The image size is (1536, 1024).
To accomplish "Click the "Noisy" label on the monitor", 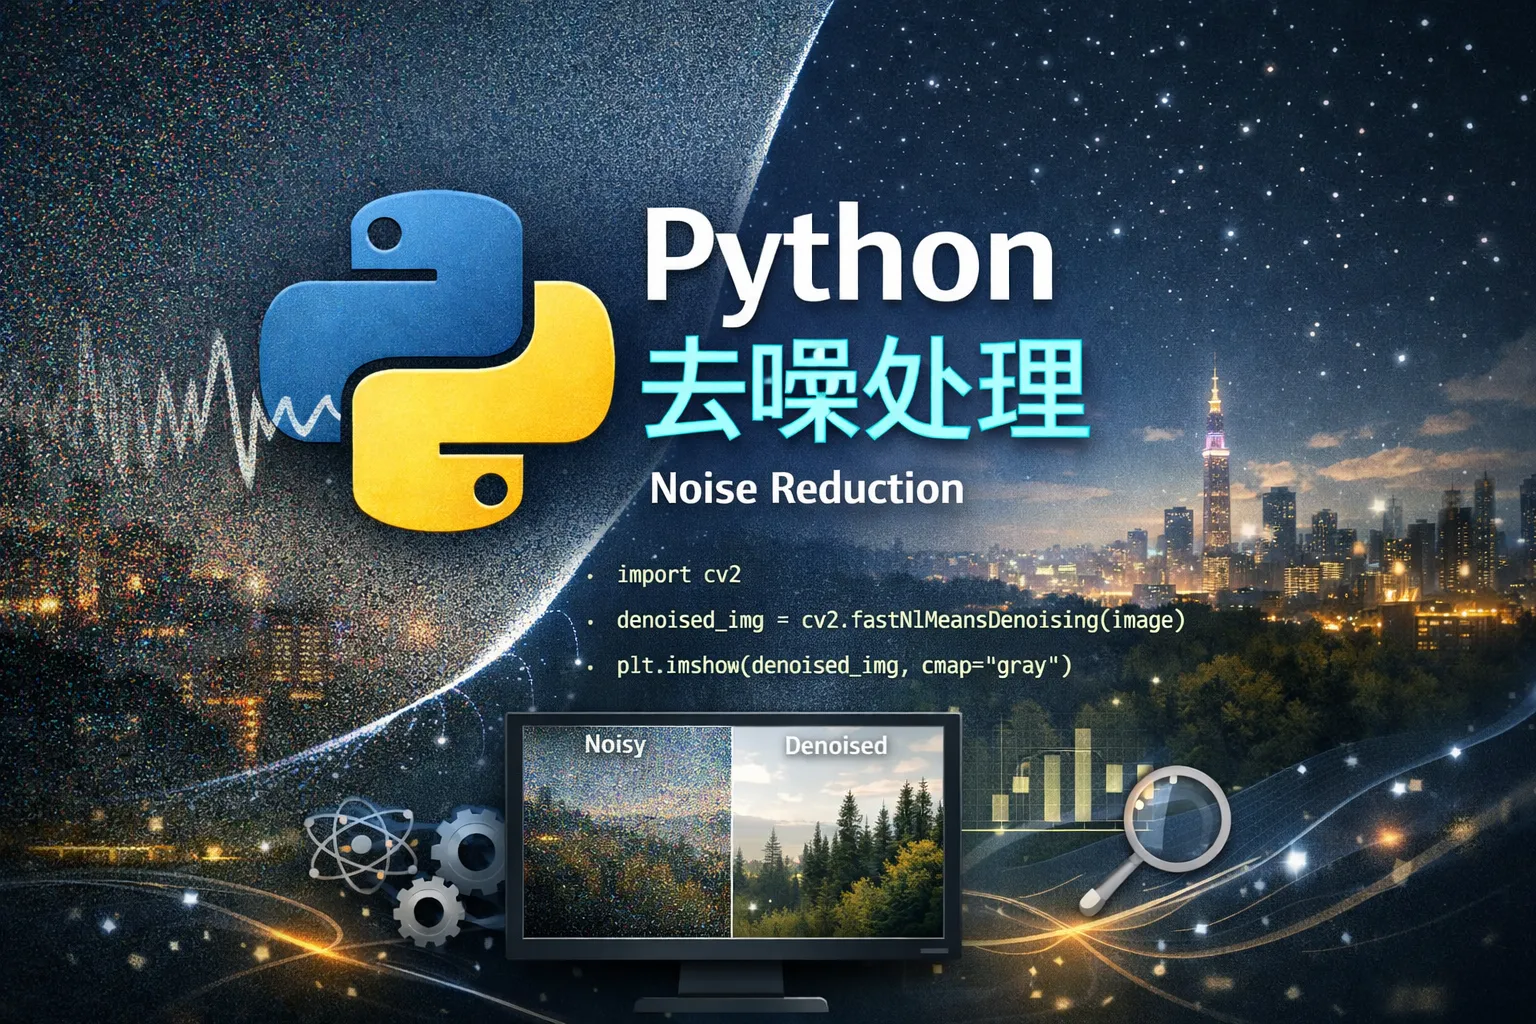I will pos(615,744).
